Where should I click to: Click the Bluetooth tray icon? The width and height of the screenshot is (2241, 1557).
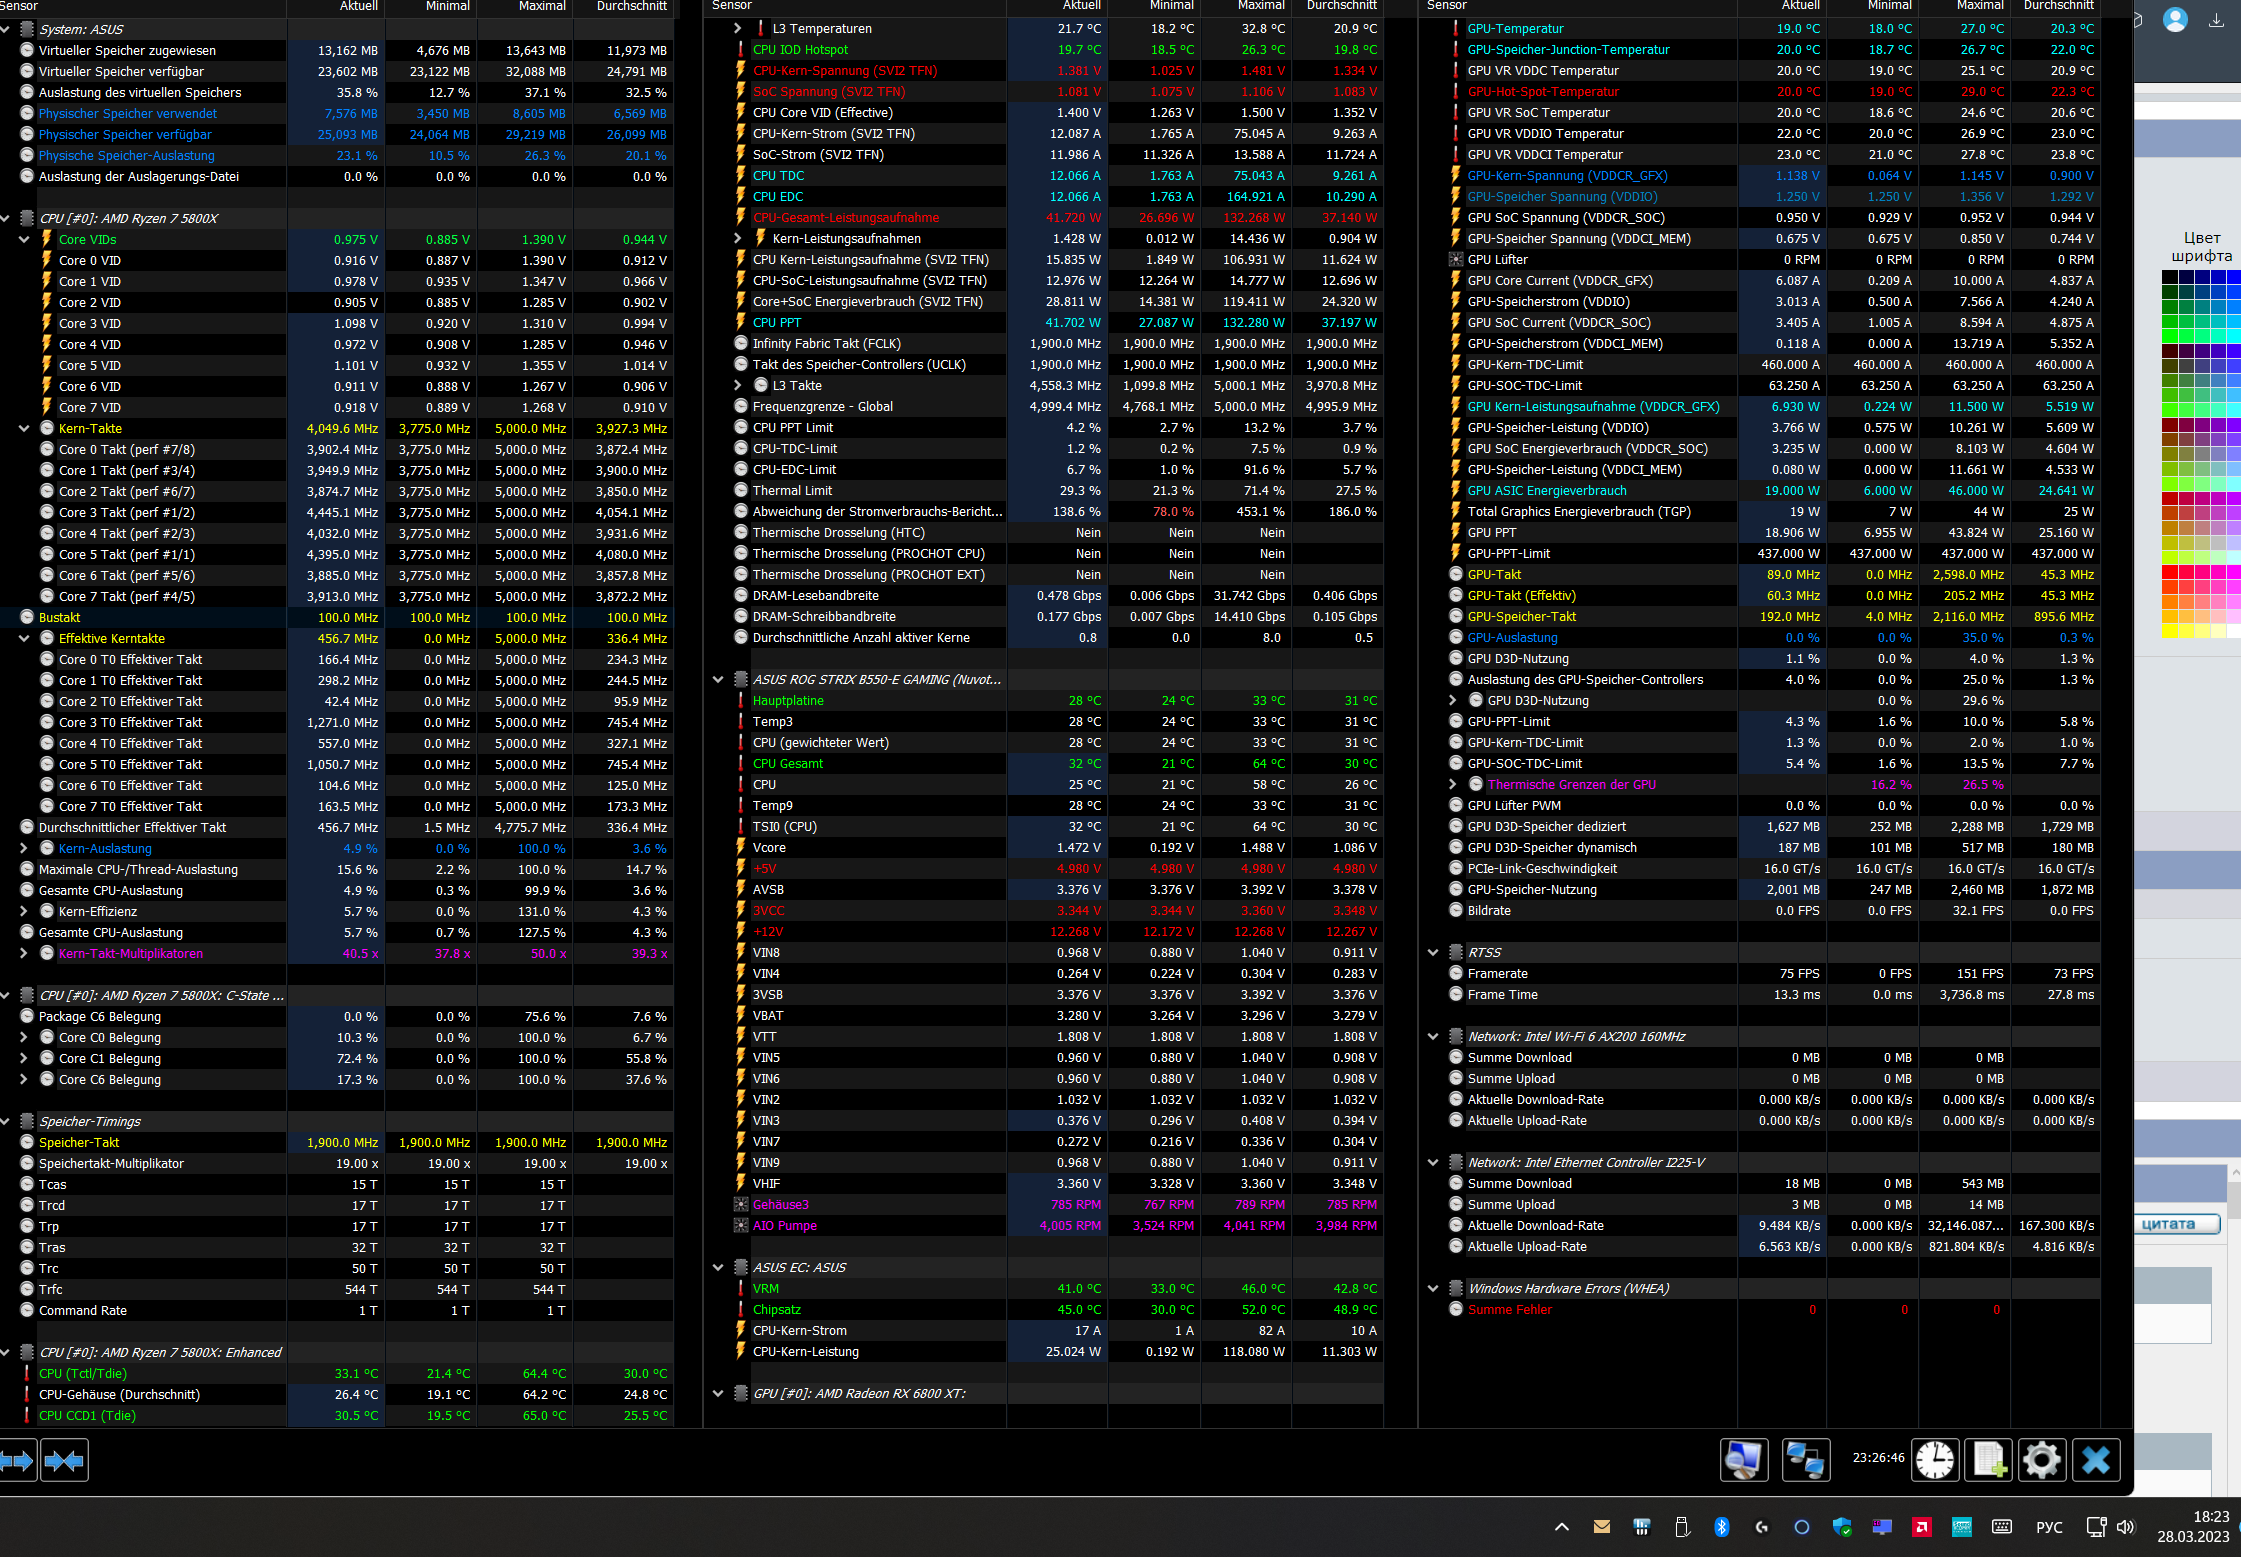click(1721, 1527)
